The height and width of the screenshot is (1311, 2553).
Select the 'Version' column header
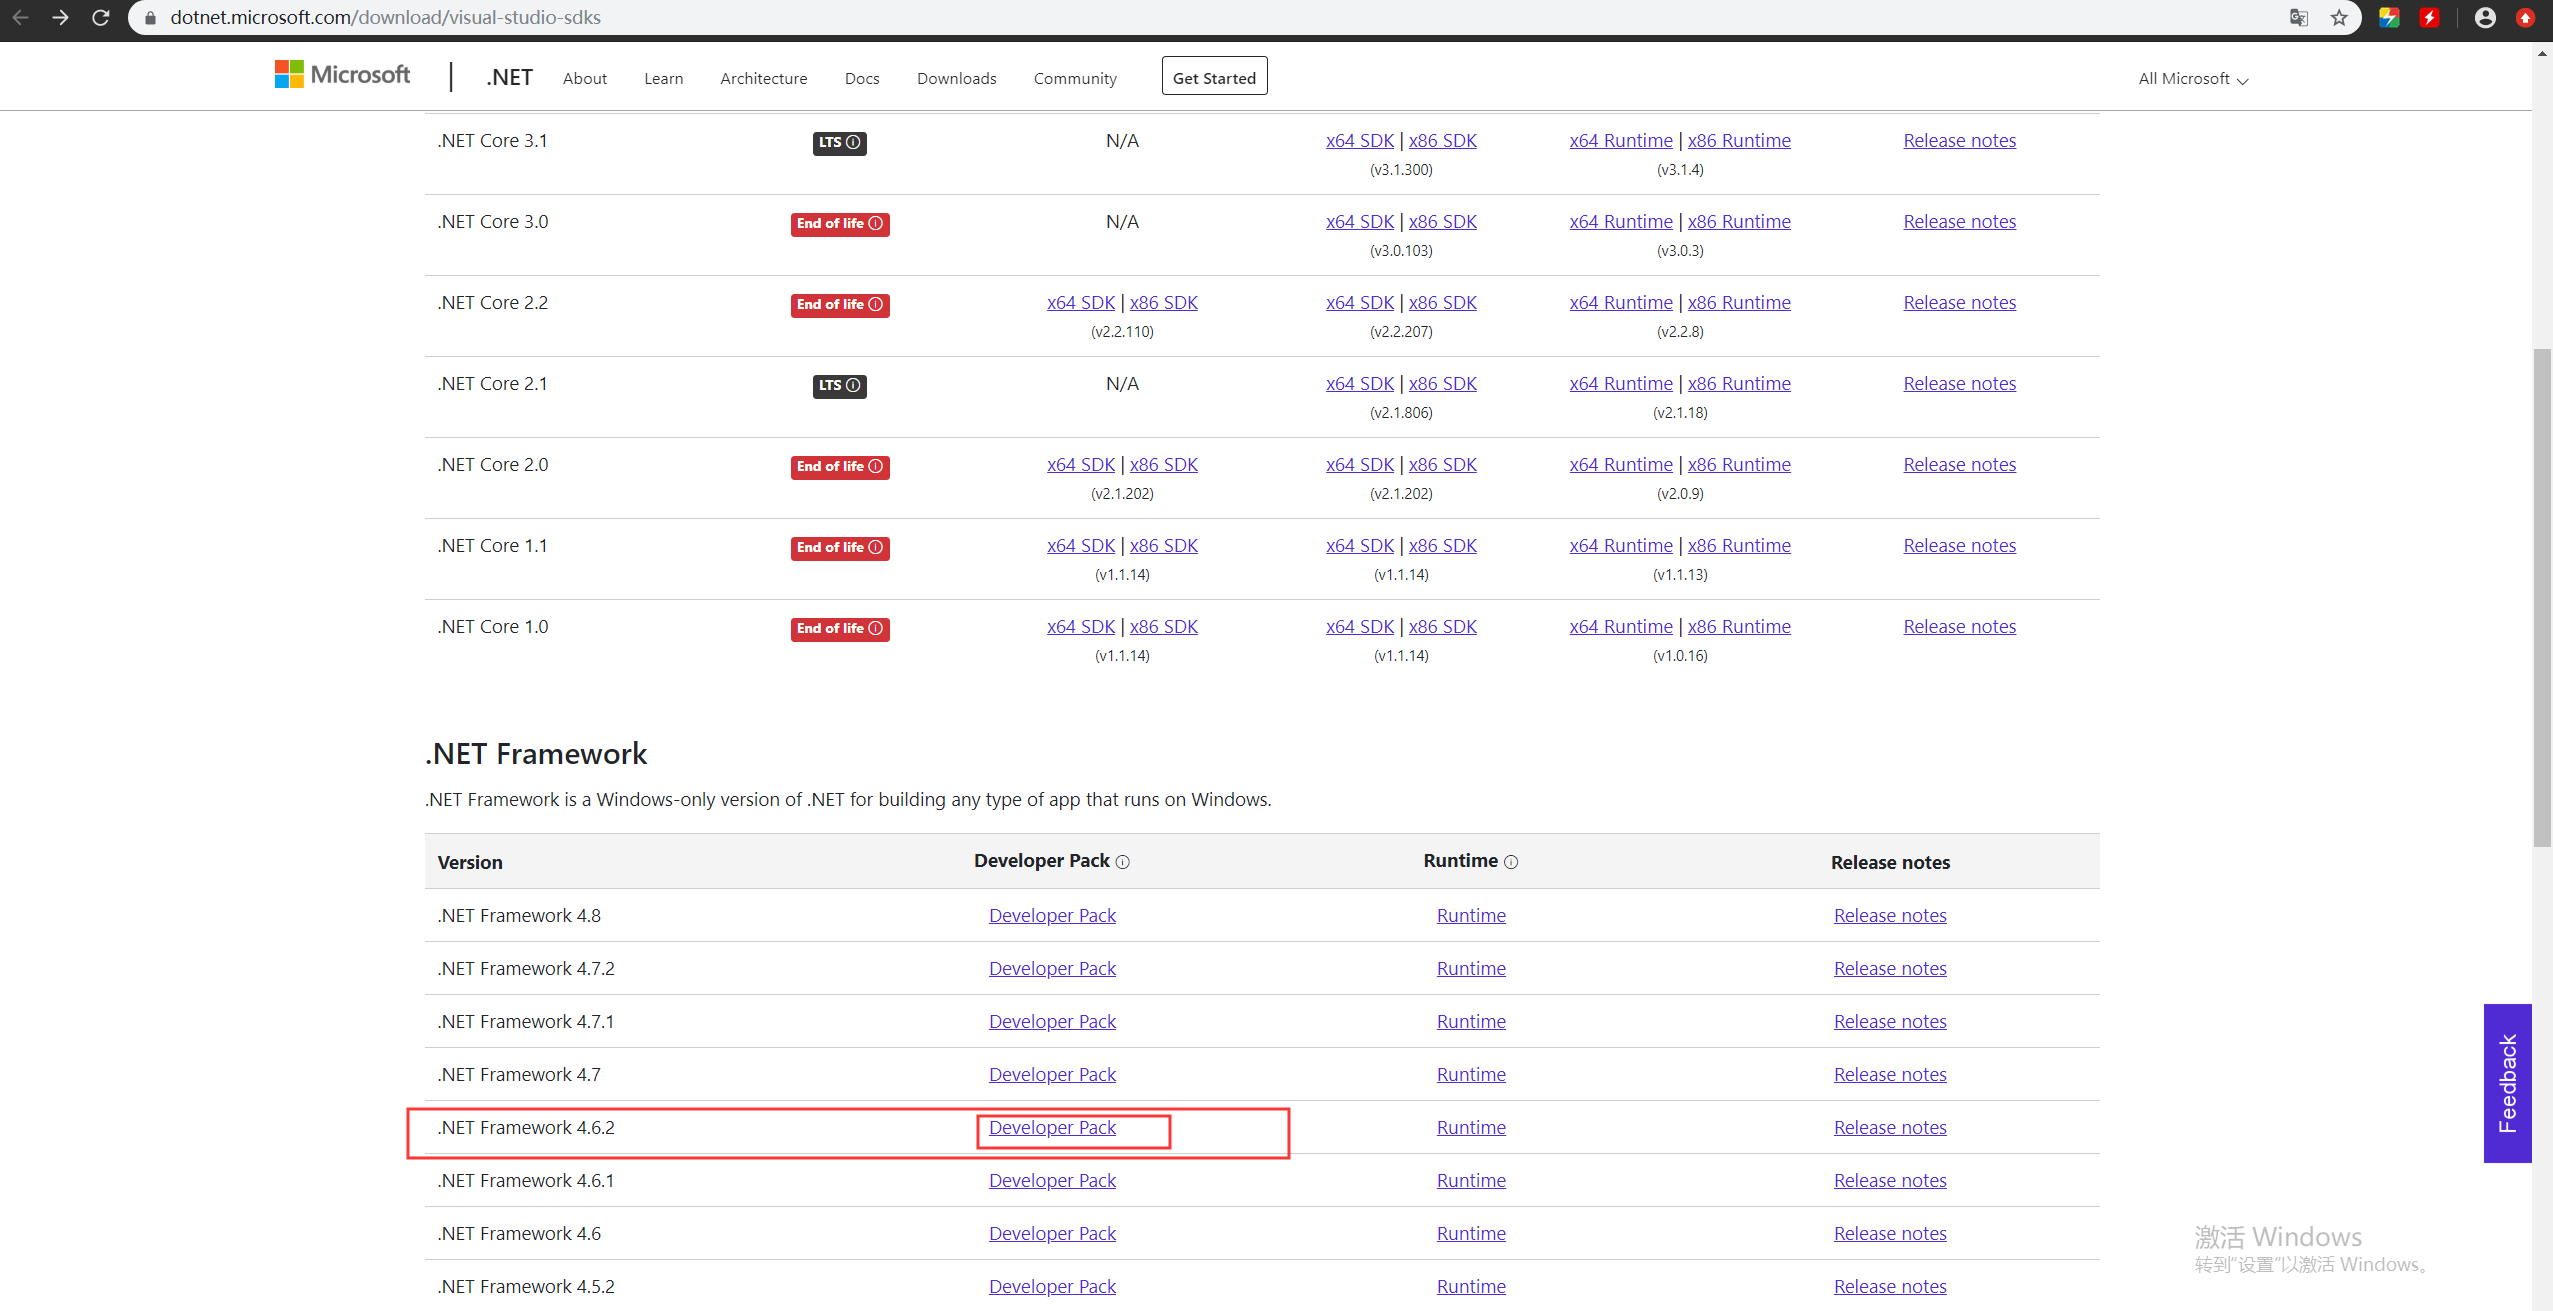(470, 862)
